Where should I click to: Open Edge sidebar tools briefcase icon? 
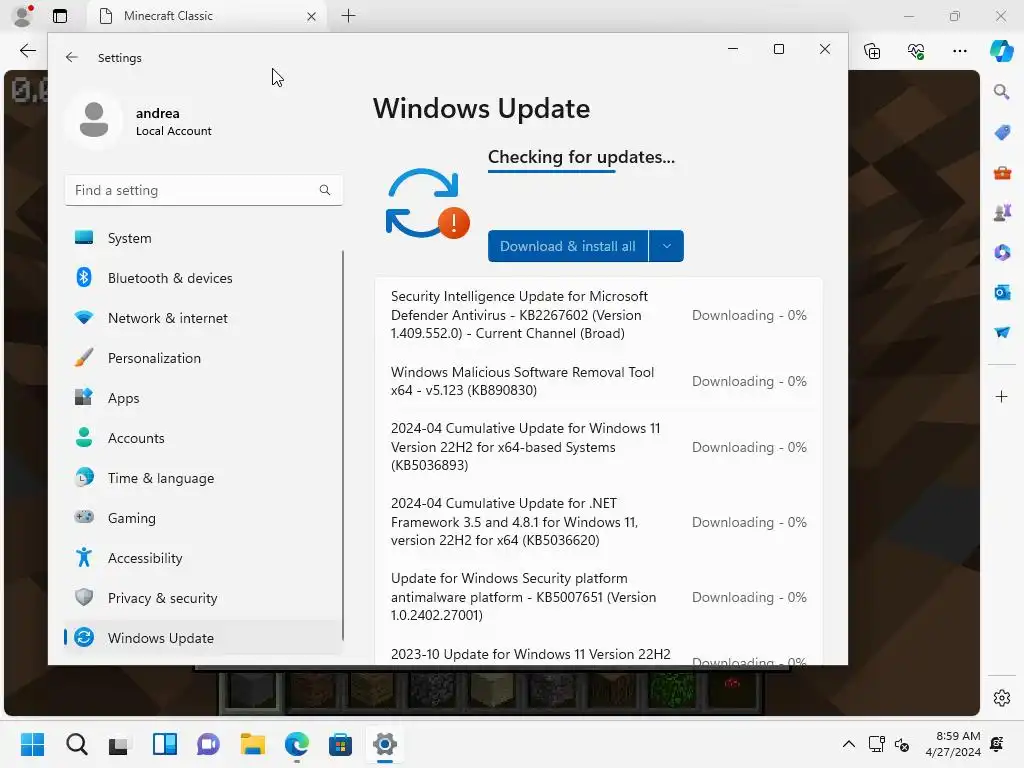click(1002, 173)
